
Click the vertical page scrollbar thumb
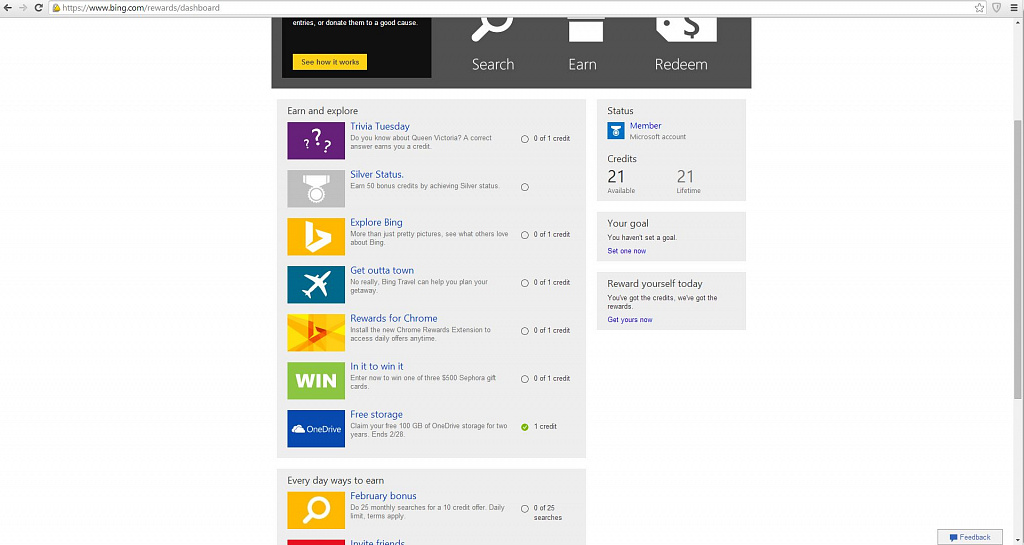pyautogui.click(x=1018, y=260)
